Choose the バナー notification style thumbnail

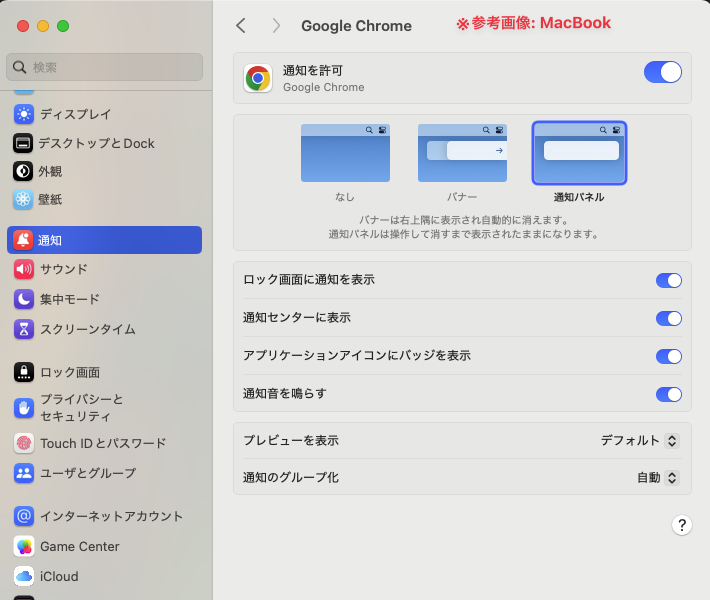pos(462,153)
